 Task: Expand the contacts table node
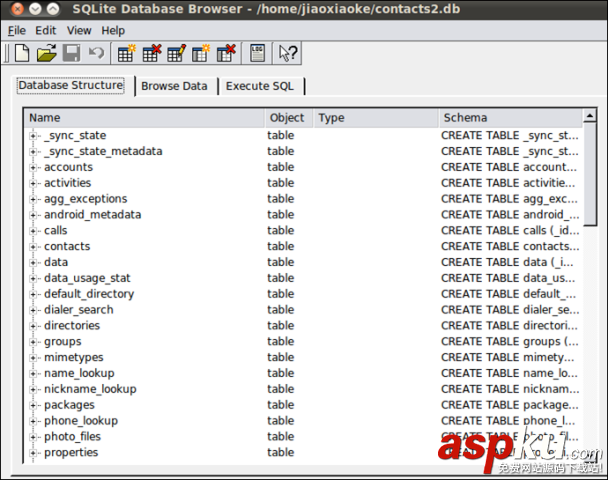[33, 247]
